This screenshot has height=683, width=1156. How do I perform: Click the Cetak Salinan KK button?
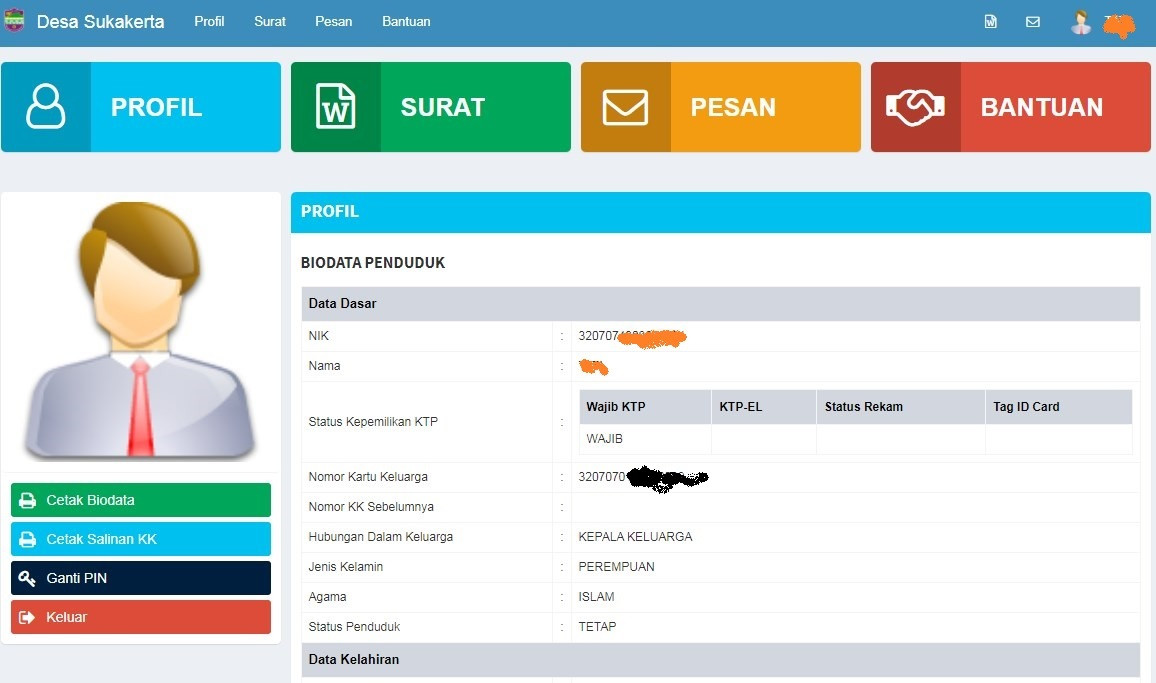[x=141, y=539]
